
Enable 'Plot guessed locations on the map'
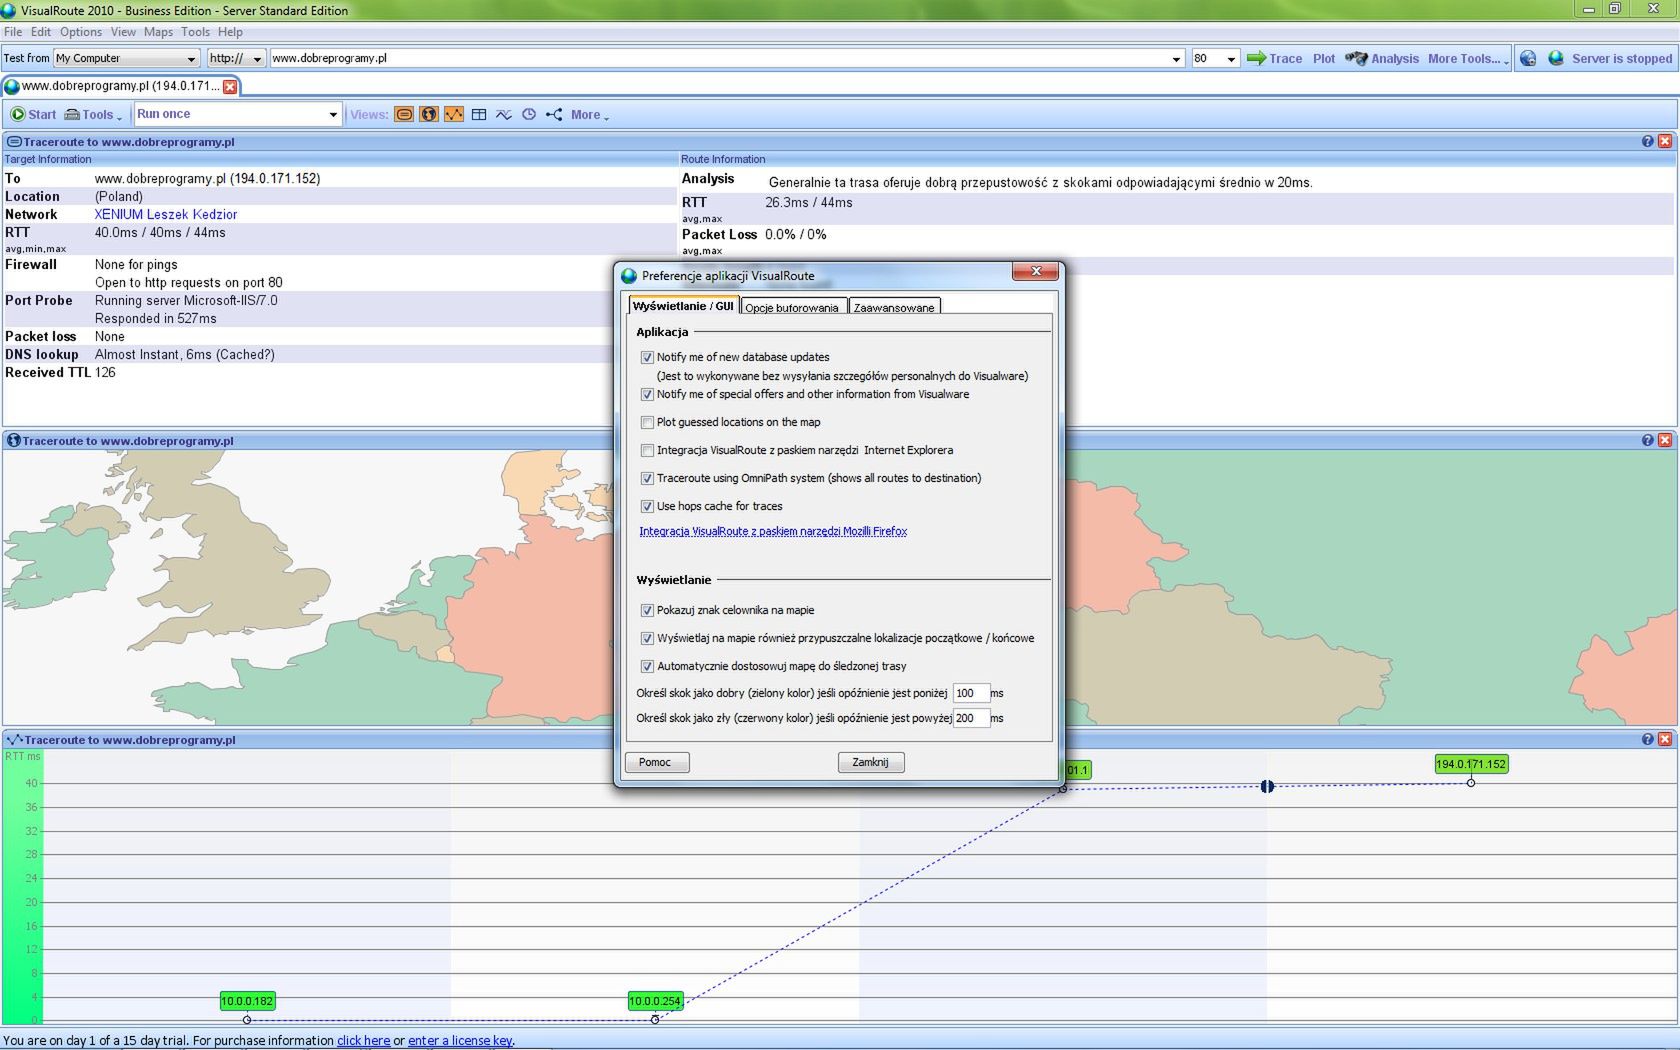pos(647,422)
